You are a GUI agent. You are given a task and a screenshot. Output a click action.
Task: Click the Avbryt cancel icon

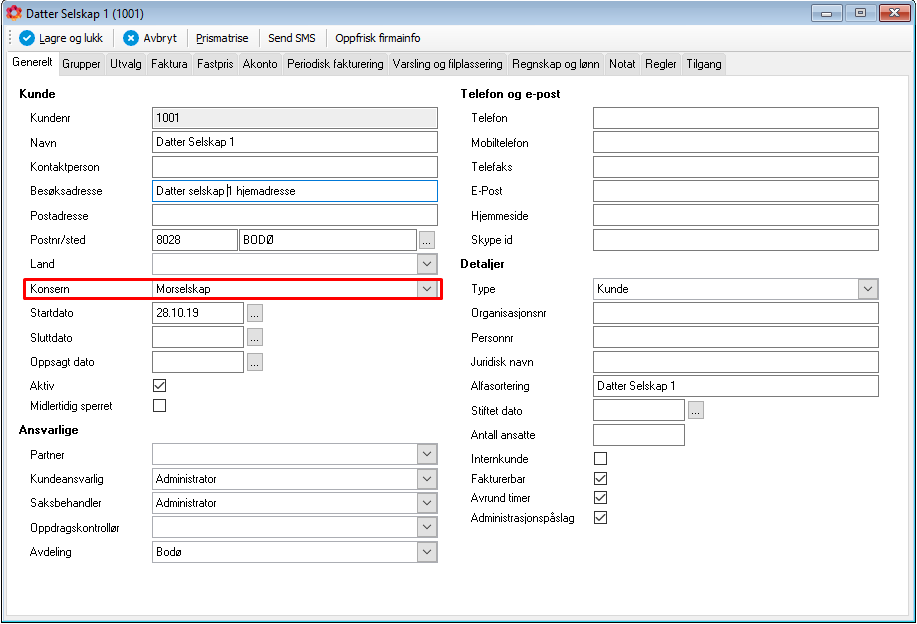click(131, 38)
